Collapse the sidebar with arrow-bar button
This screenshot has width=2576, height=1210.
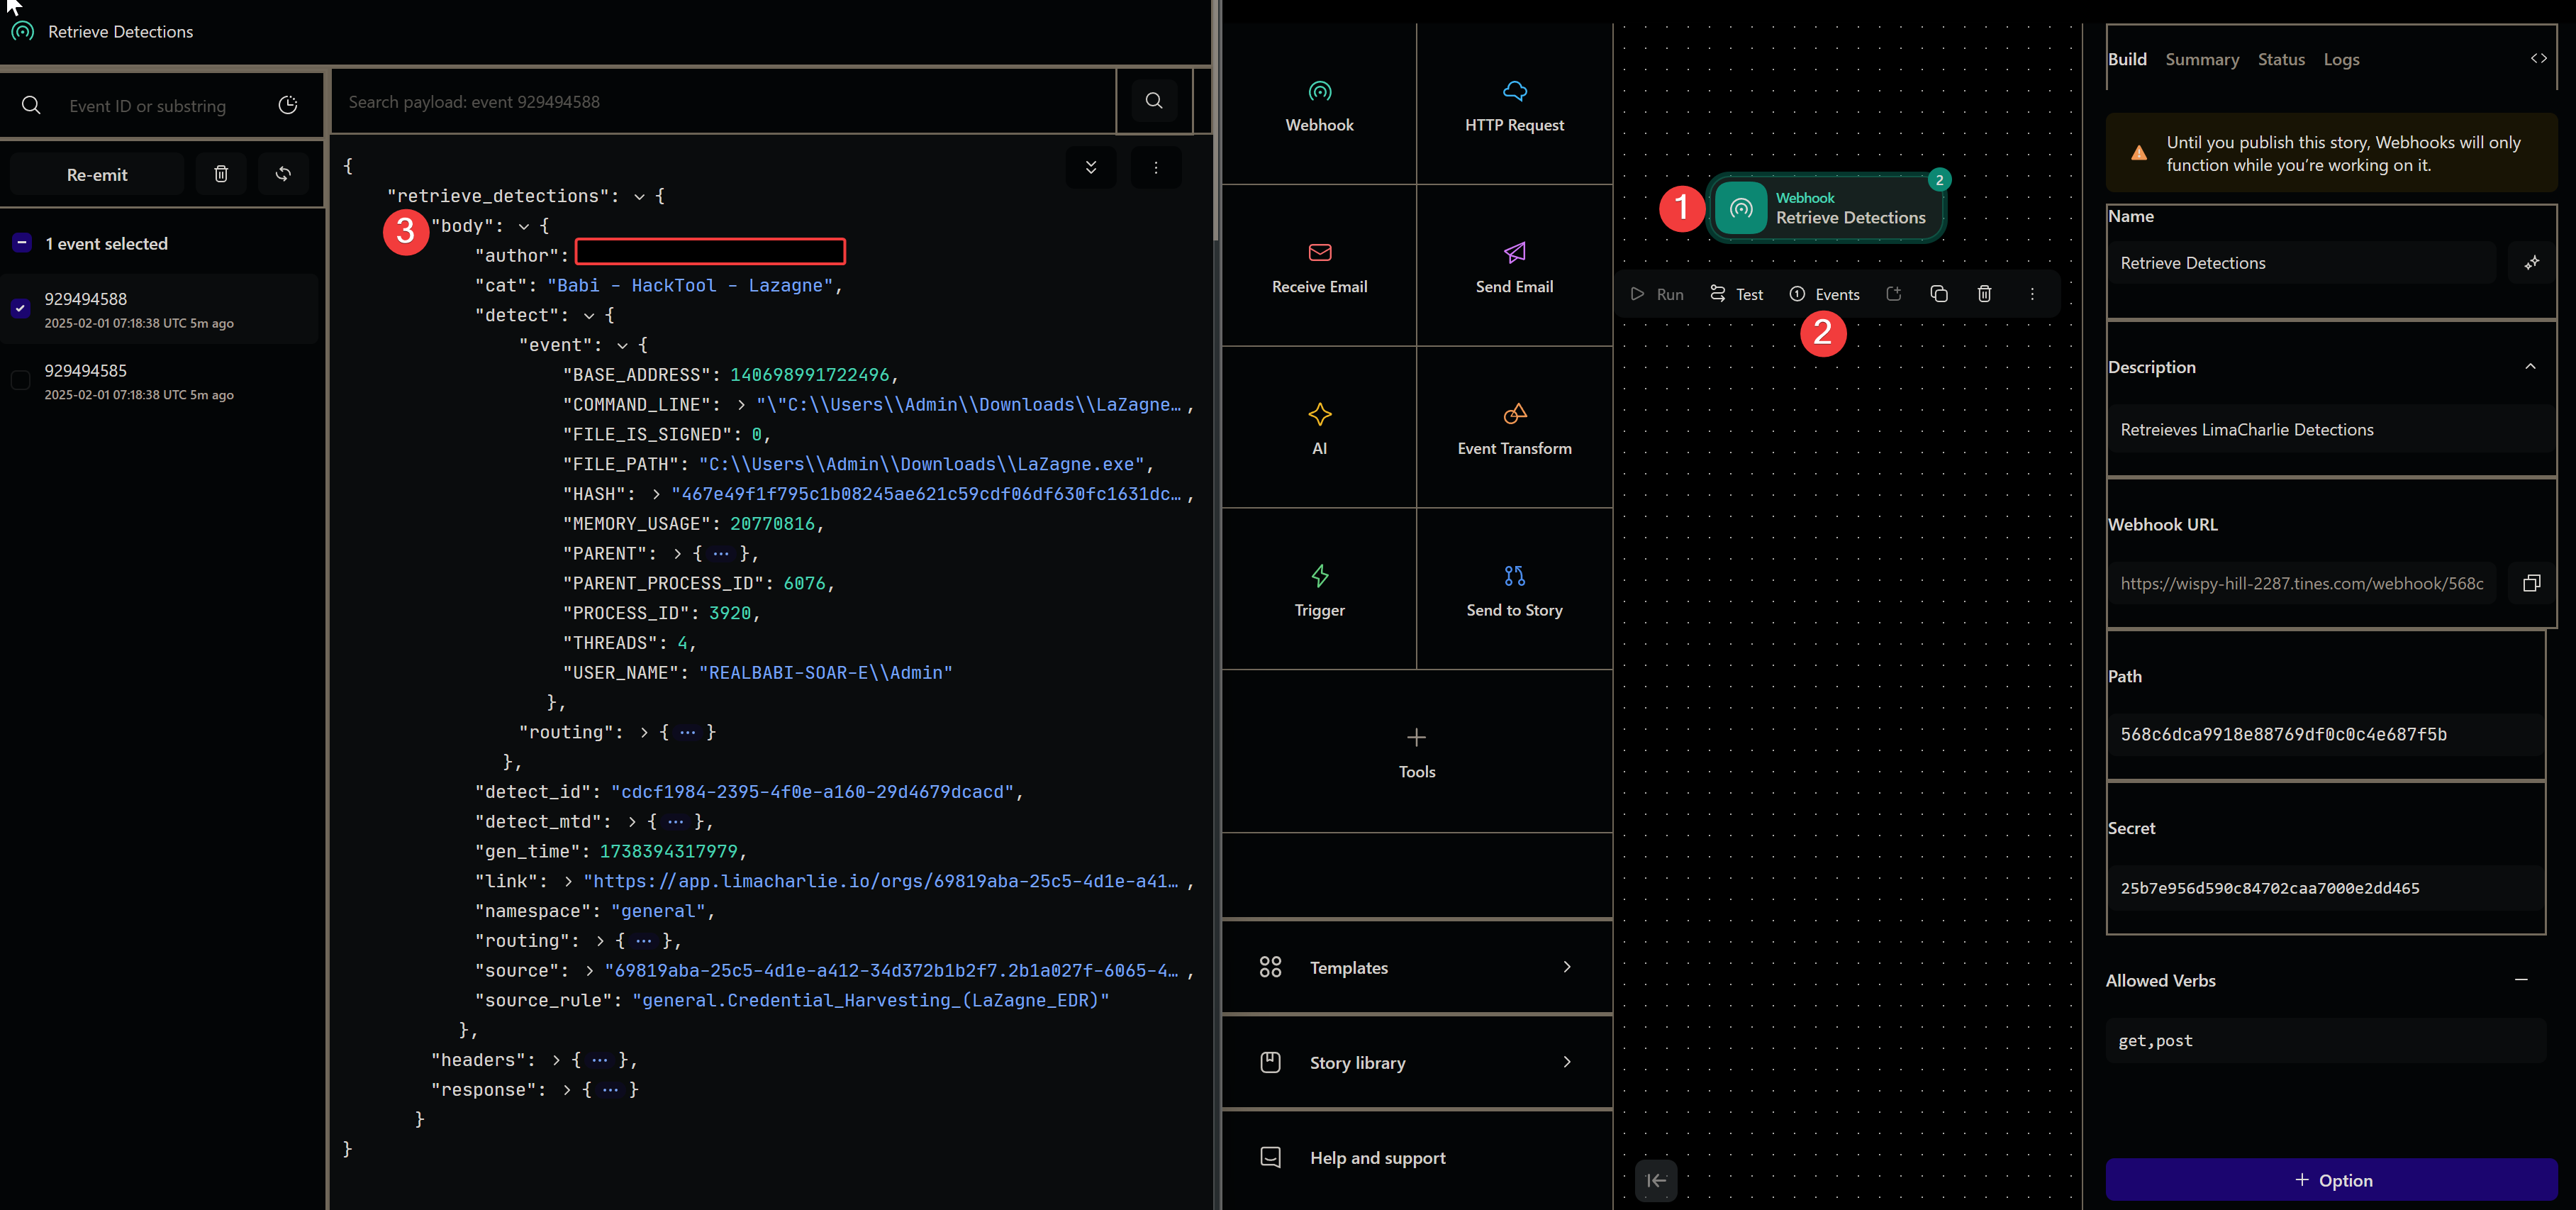pyautogui.click(x=1656, y=1180)
